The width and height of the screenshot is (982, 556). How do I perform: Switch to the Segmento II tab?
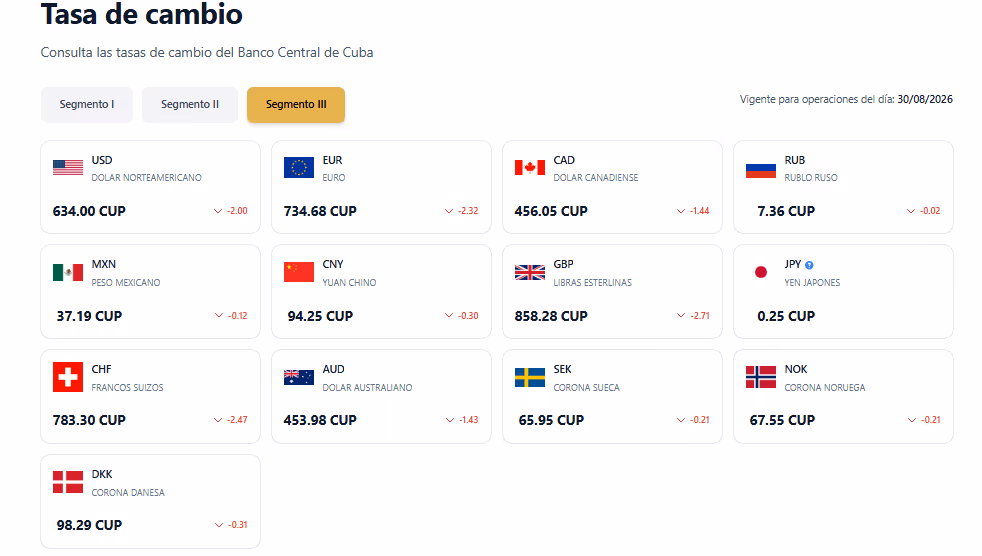(x=190, y=105)
